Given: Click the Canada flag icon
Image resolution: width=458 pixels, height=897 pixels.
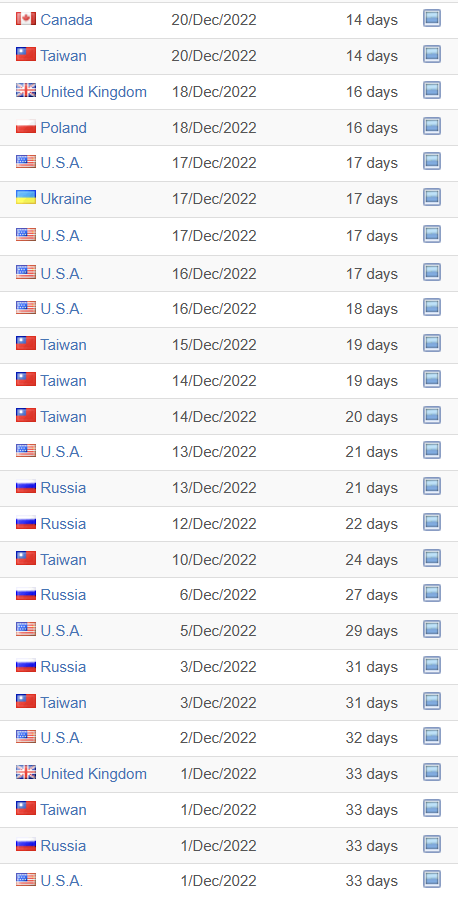Looking at the screenshot, I should 26,19.
